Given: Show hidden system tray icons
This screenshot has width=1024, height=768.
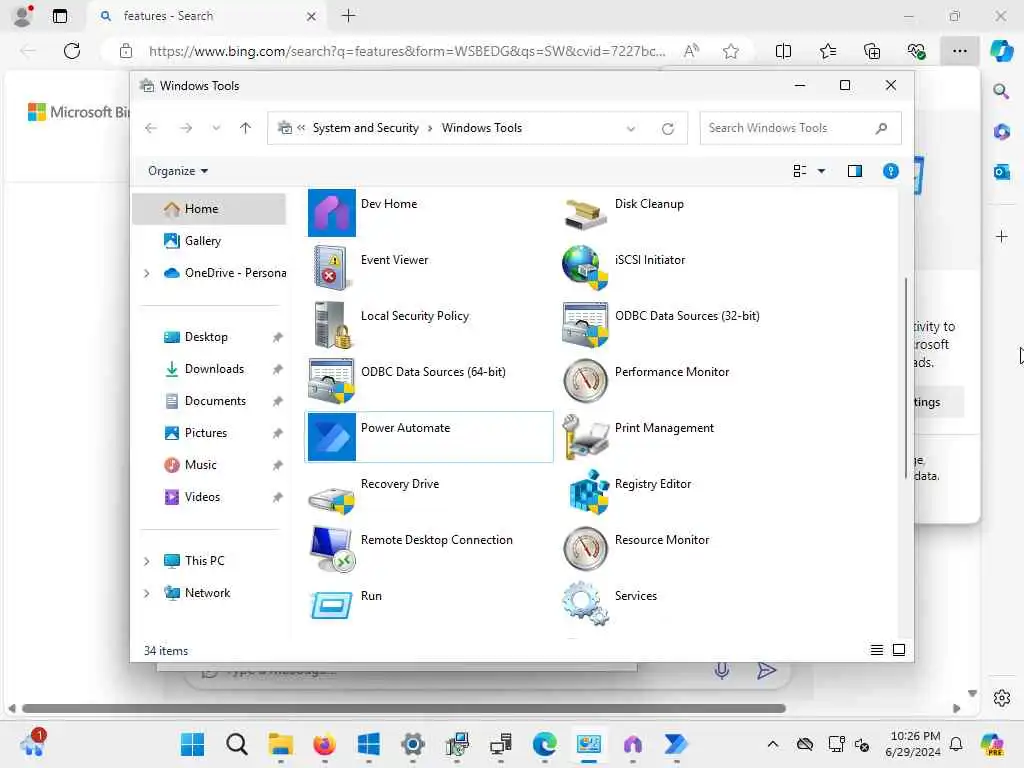Looking at the screenshot, I should coord(773,744).
